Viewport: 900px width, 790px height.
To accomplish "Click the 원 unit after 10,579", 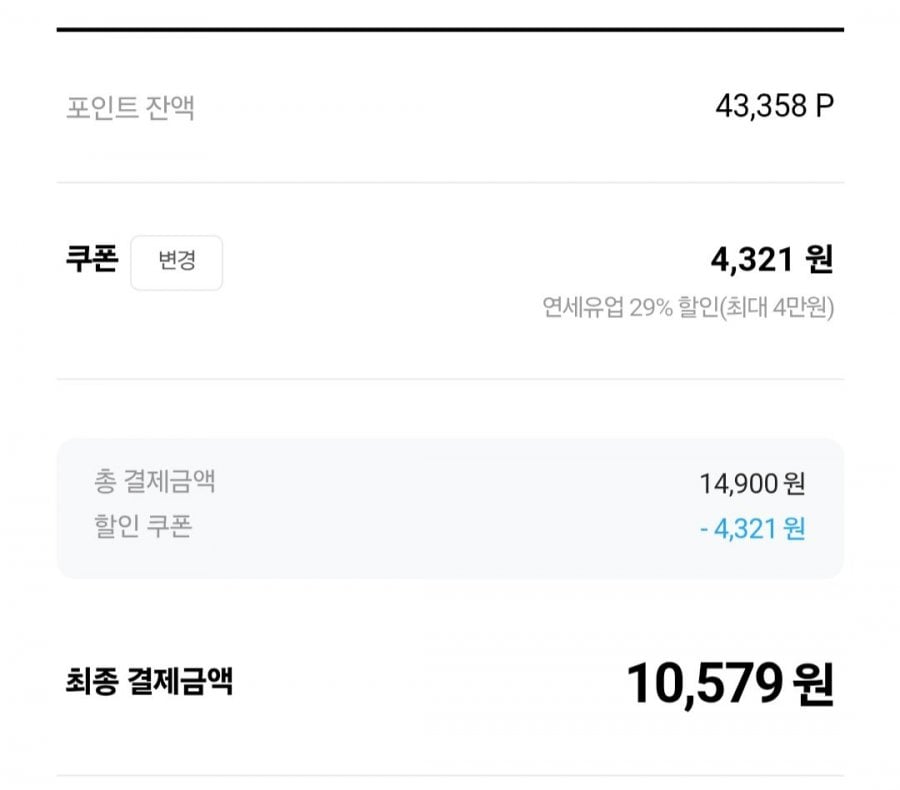I will tap(812, 685).
